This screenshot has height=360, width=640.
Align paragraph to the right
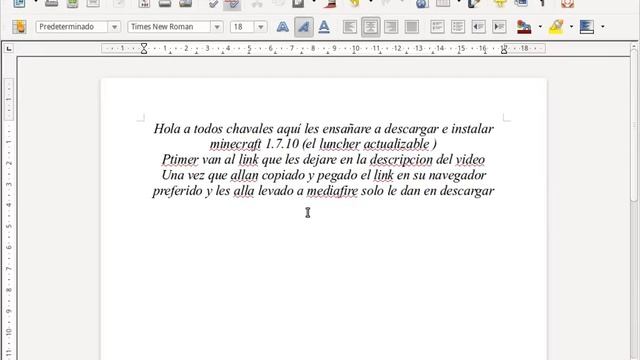[x=391, y=27]
